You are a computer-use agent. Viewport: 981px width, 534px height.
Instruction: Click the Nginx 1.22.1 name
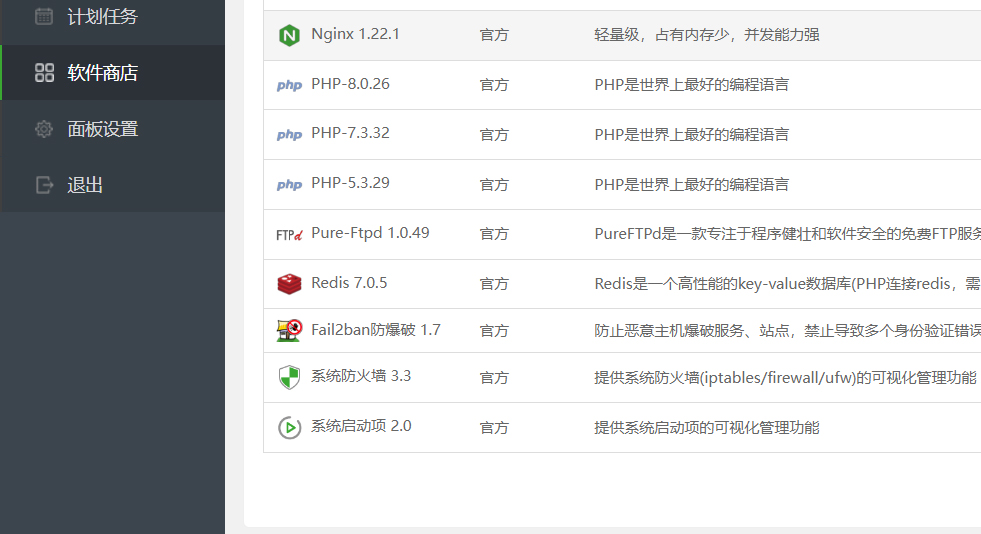point(355,34)
